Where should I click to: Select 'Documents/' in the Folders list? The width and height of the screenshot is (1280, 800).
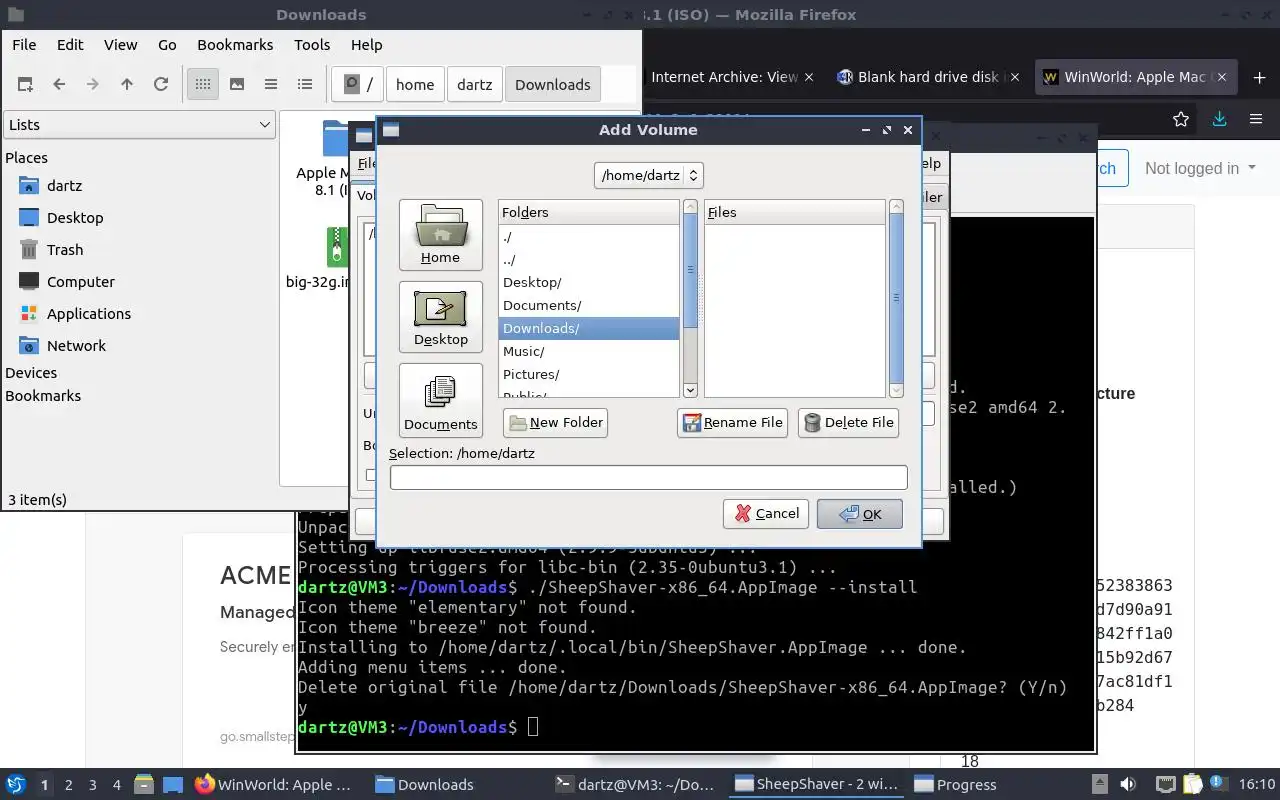[x=588, y=306]
